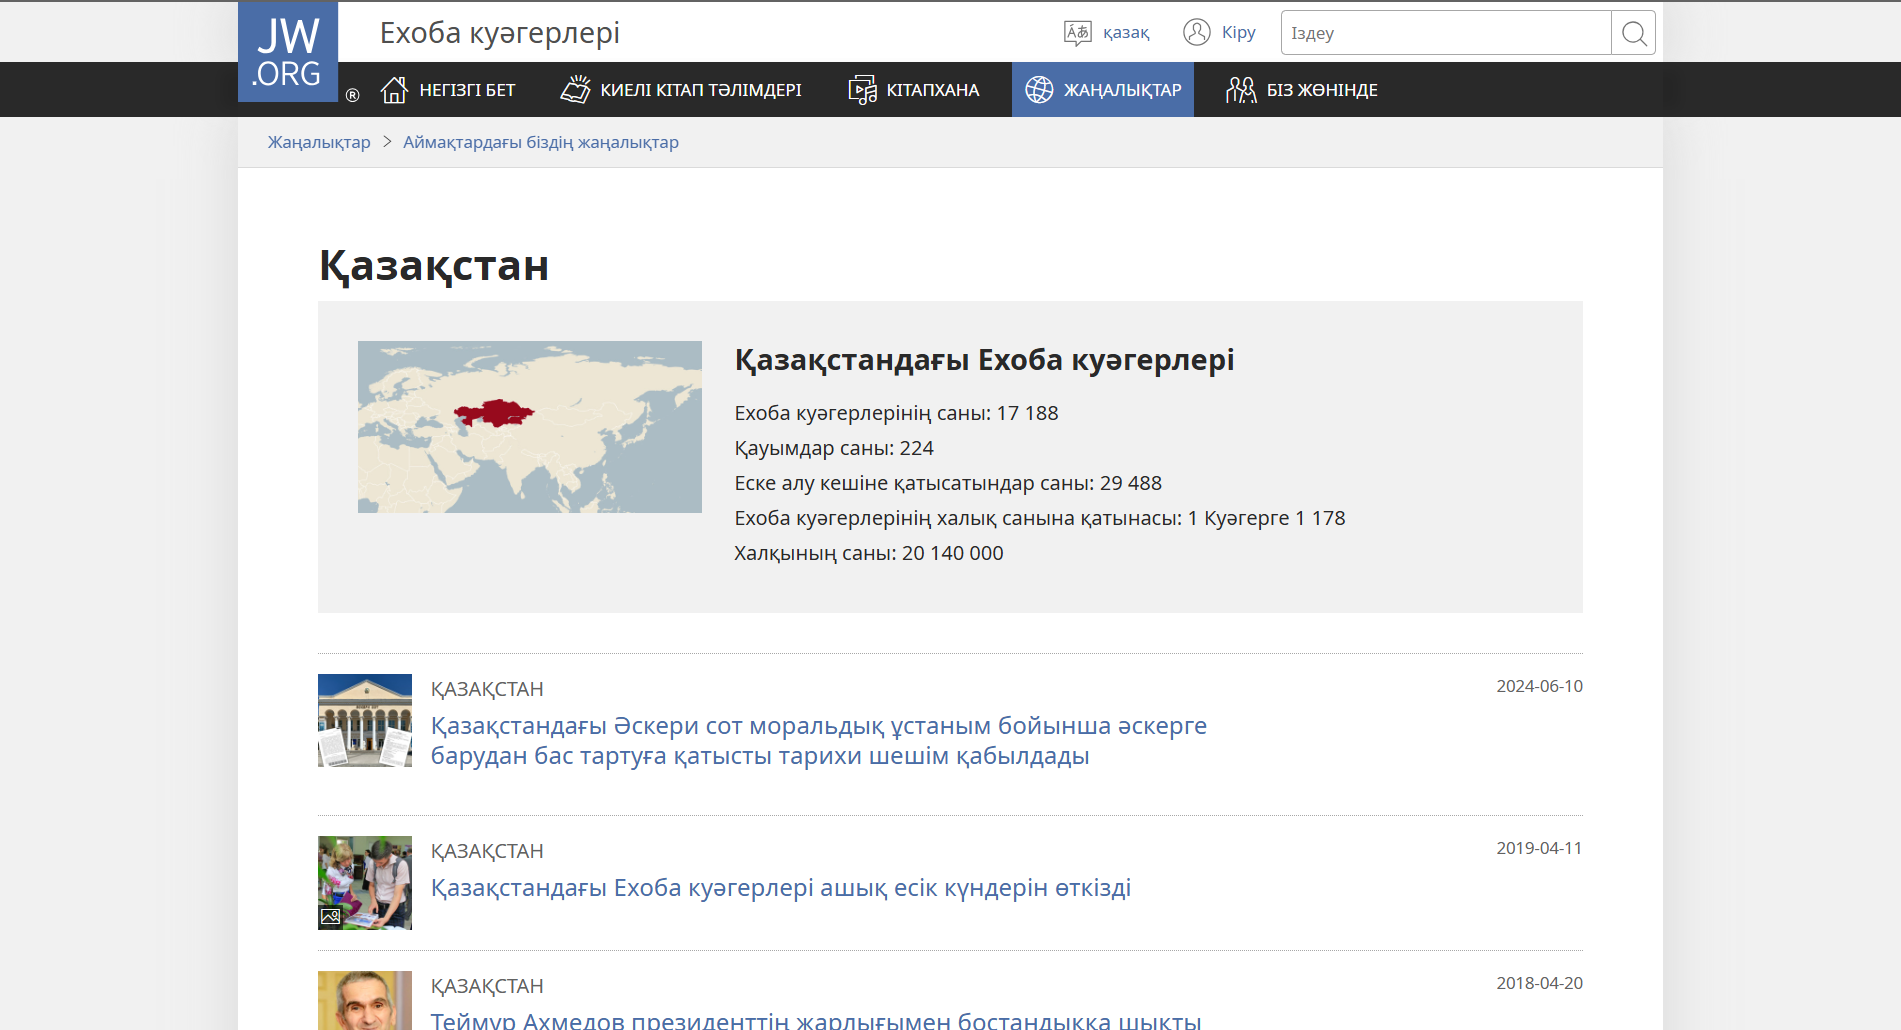This screenshot has width=1901, height=1030.
Task: Open the open house days article
Action: [x=780, y=888]
